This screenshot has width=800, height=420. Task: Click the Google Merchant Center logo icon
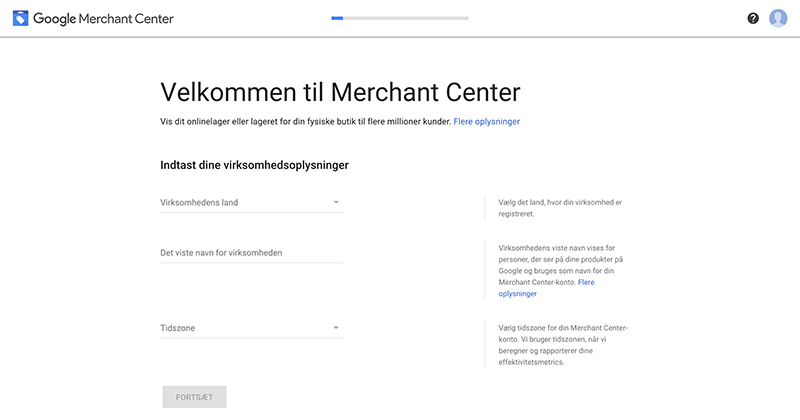pyautogui.click(x=20, y=18)
